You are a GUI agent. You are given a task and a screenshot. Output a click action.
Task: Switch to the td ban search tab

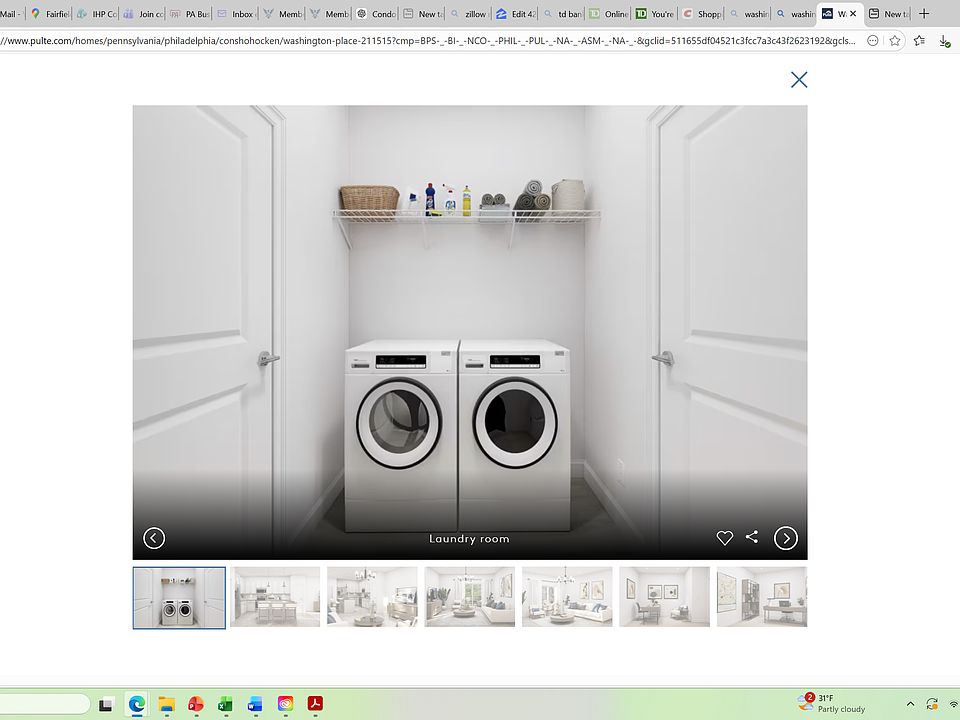(x=563, y=13)
